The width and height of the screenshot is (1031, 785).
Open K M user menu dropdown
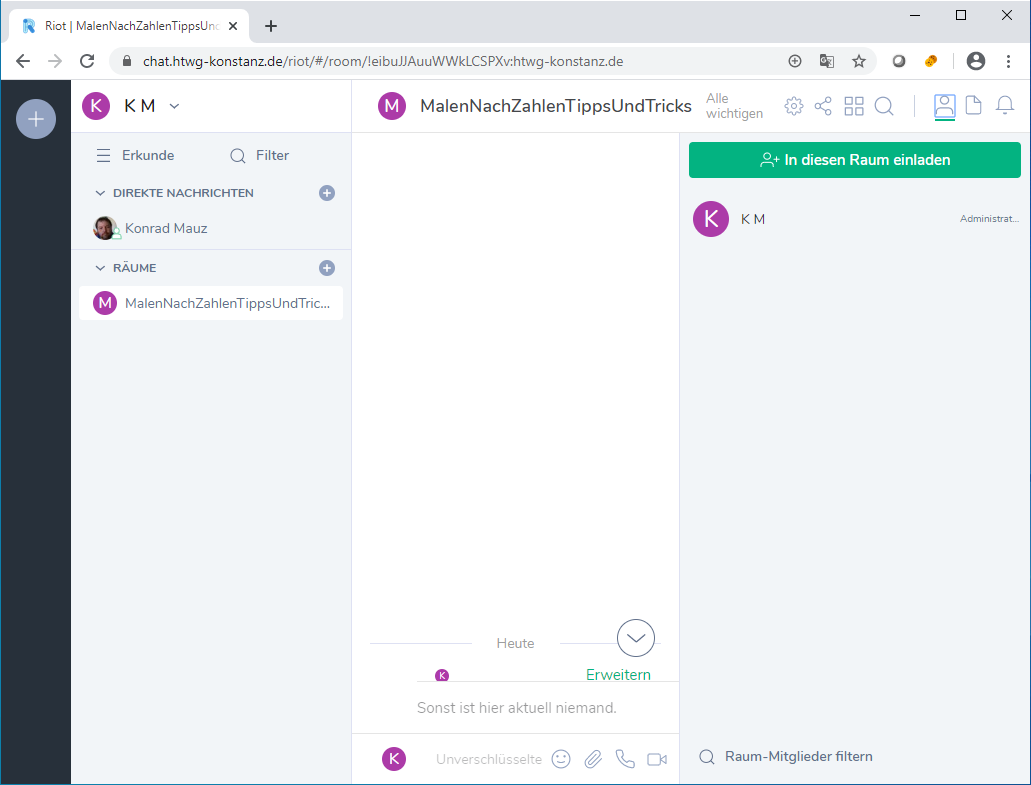(x=174, y=106)
